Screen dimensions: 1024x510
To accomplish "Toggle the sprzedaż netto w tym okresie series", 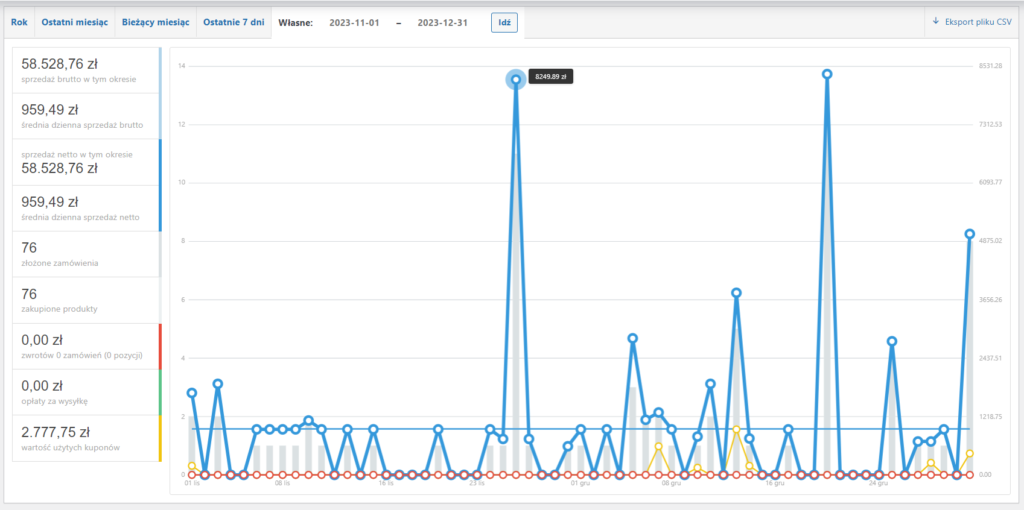I will tap(86, 161).
